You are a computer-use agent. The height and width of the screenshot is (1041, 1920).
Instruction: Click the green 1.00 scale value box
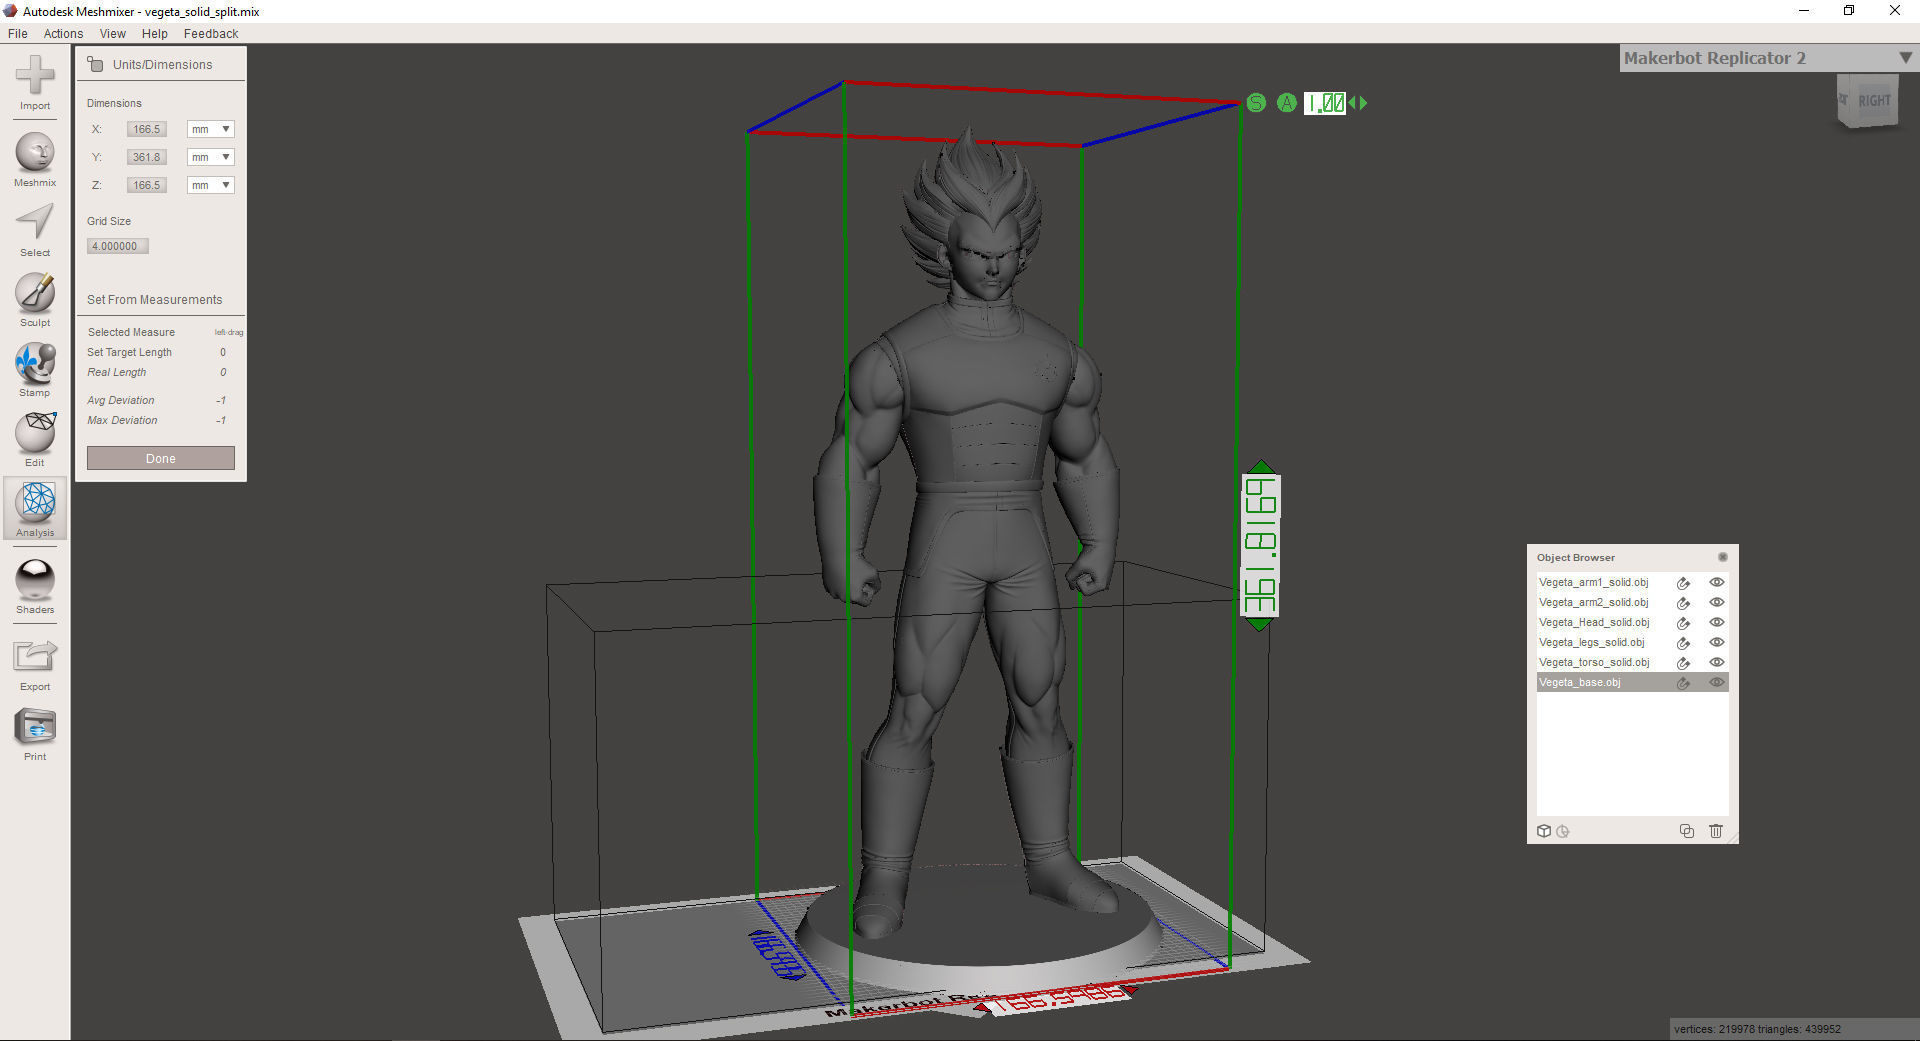tap(1325, 103)
